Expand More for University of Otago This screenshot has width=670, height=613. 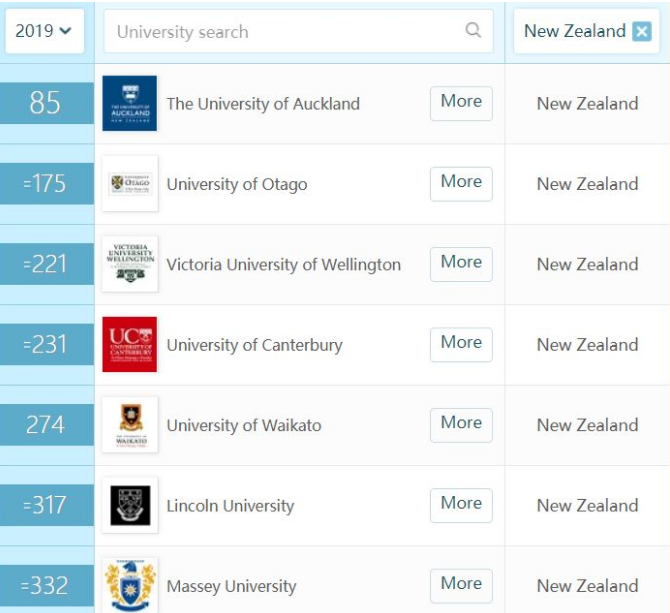(x=461, y=182)
